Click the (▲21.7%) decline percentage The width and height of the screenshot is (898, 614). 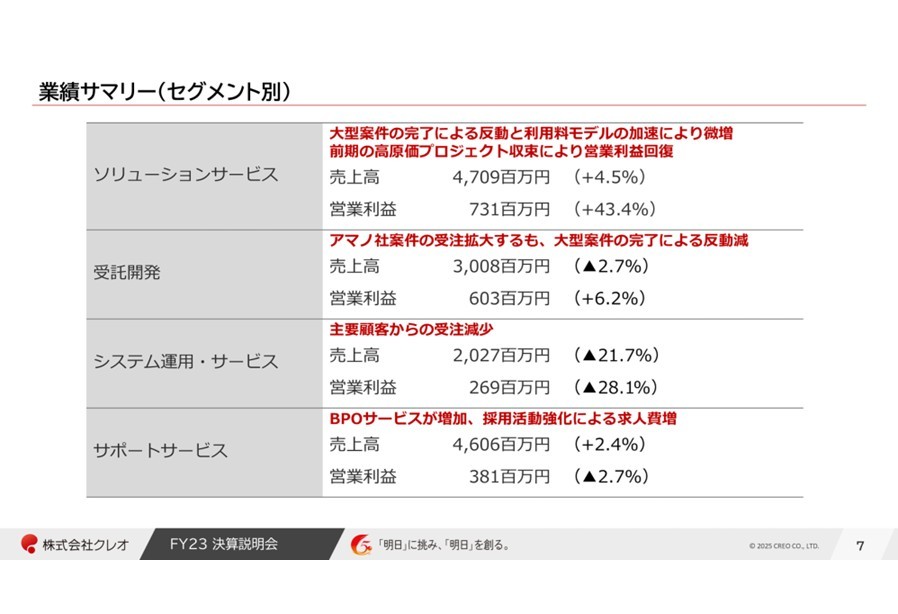[616, 355]
